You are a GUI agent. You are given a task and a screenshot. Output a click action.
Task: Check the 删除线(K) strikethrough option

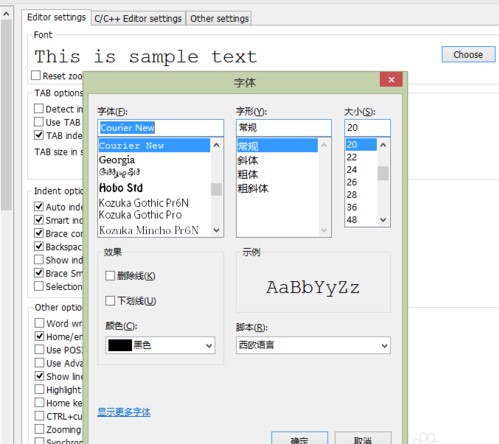click(110, 276)
